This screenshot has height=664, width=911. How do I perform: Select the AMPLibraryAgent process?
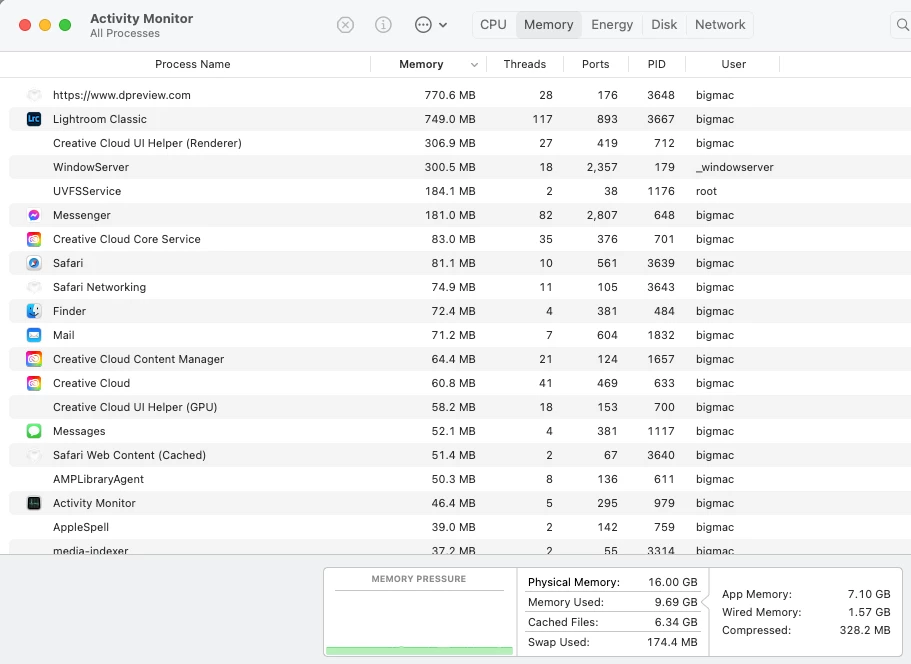coord(98,479)
